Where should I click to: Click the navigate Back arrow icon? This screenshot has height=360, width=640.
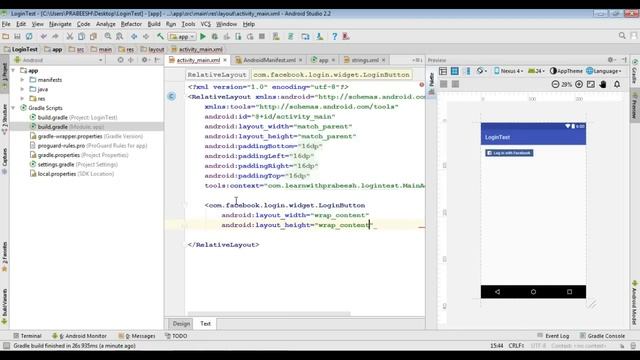point(134,36)
